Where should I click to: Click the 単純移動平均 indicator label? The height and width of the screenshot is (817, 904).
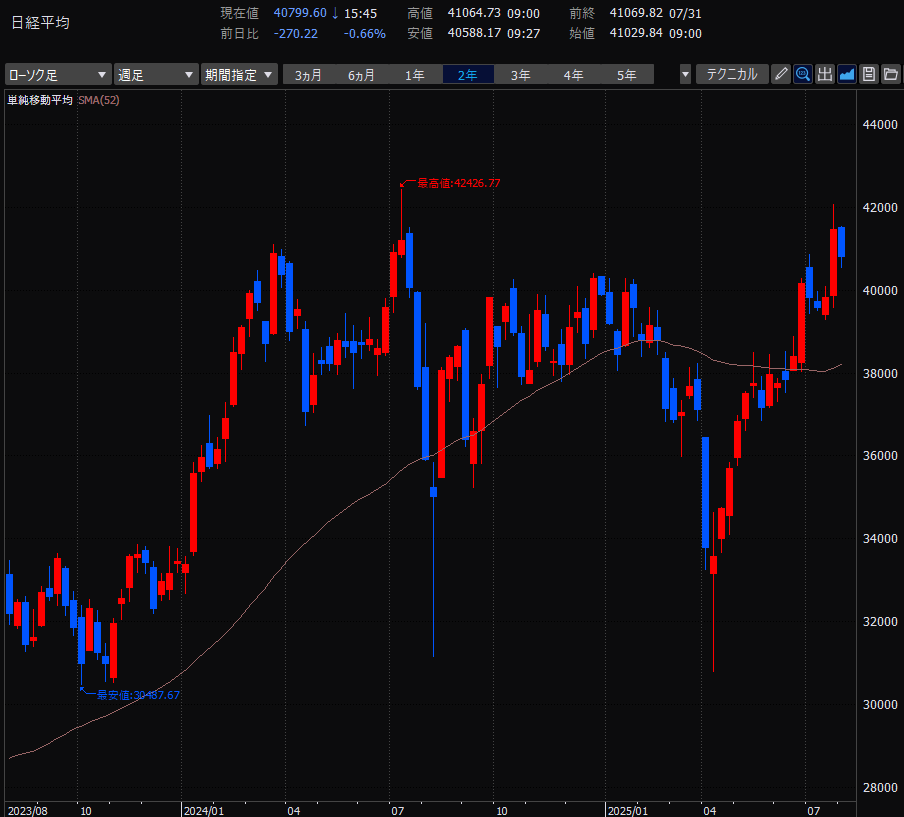click(40, 100)
